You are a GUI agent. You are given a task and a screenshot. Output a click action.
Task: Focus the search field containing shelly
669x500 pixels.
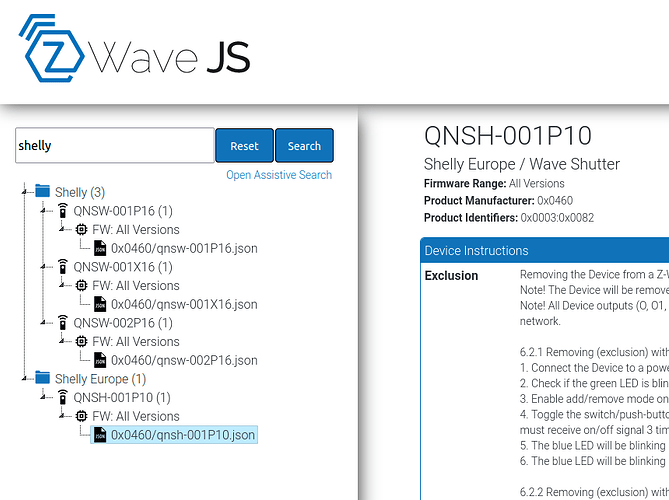coord(115,145)
